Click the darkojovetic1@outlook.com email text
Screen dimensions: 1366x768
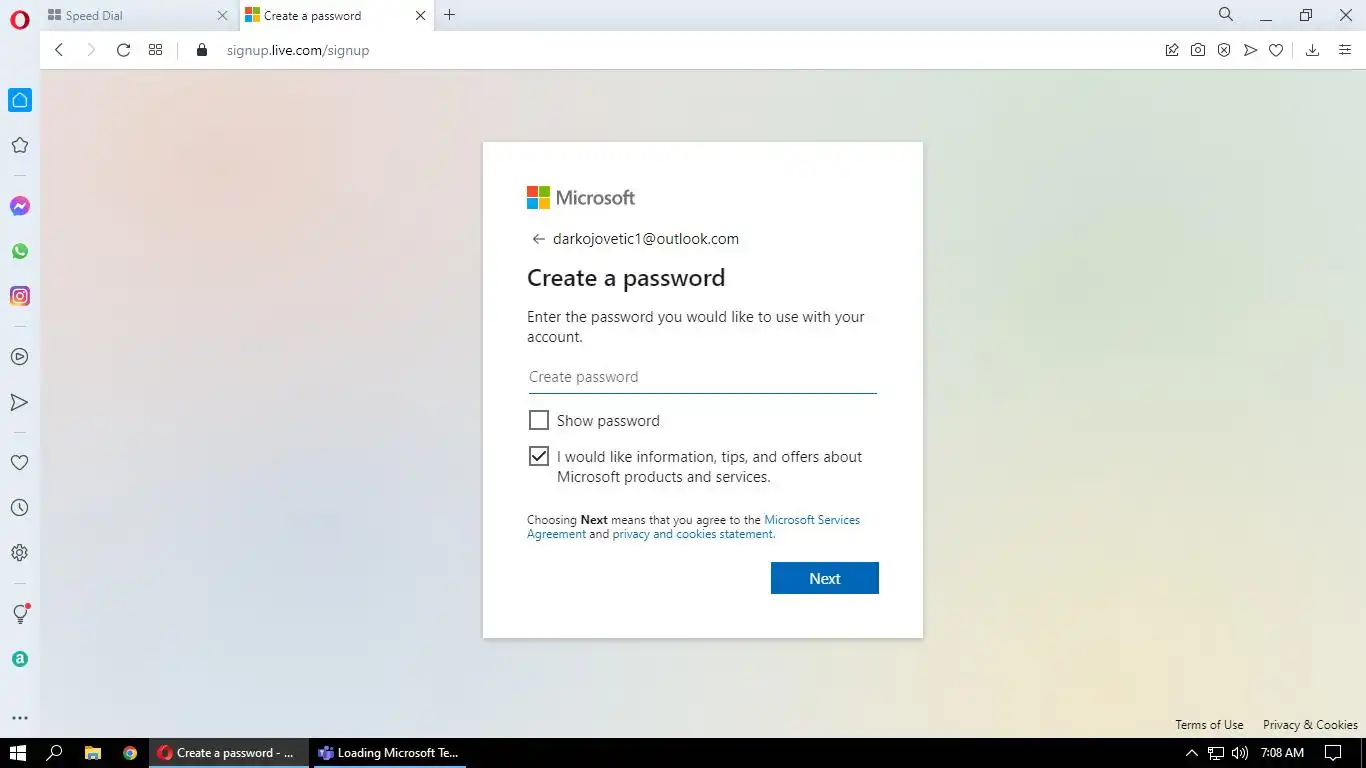(646, 239)
